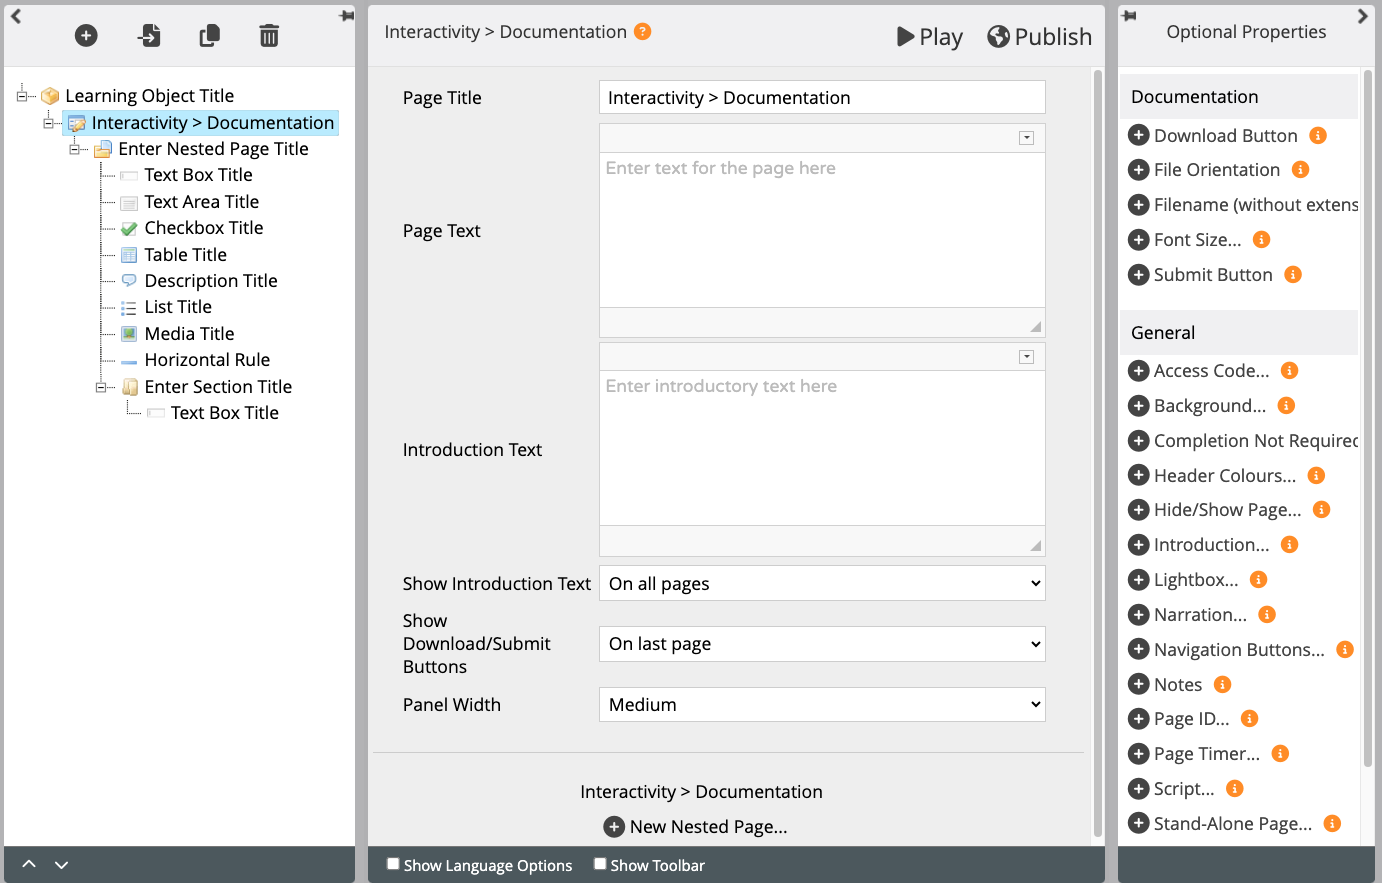Click the add new item plus icon
This screenshot has width=1382, height=883.
pyautogui.click(x=86, y=36)
